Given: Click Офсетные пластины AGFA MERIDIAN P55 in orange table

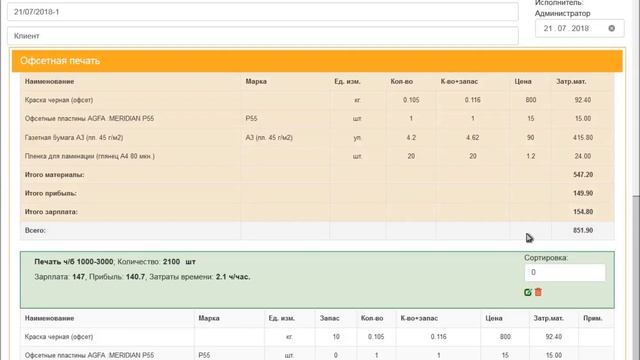Looking at the screenshot, I should (x=89, y=119).
